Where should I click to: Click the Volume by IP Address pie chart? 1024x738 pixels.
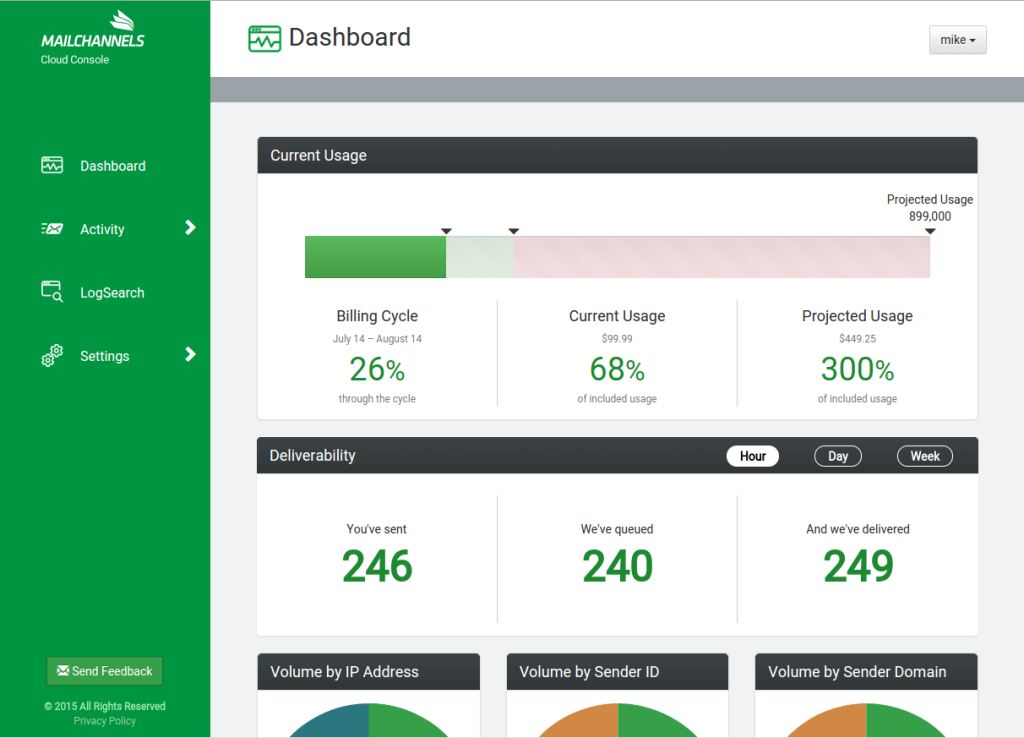(369, 720)
